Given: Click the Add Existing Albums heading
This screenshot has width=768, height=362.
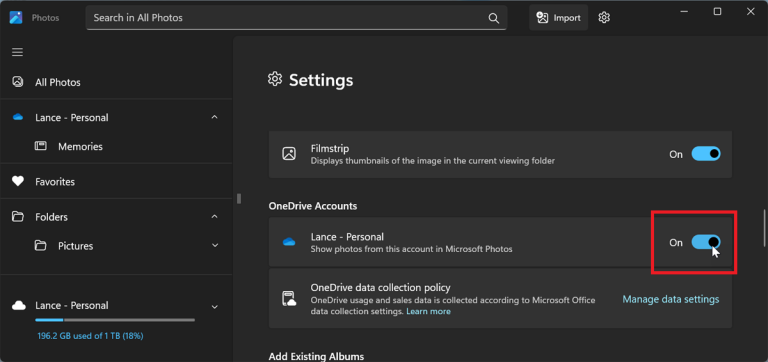Looking at the screenshot, I should point(316,356).
